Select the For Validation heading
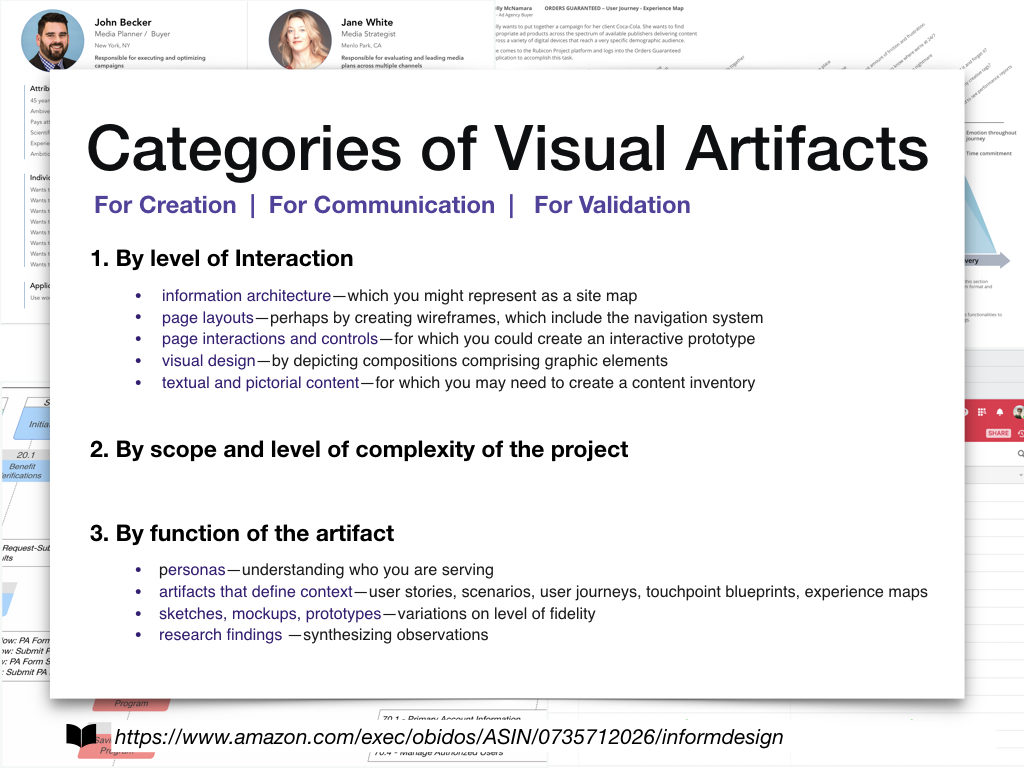This screenshot has width=1024, height=768. [x=612, y=205]
